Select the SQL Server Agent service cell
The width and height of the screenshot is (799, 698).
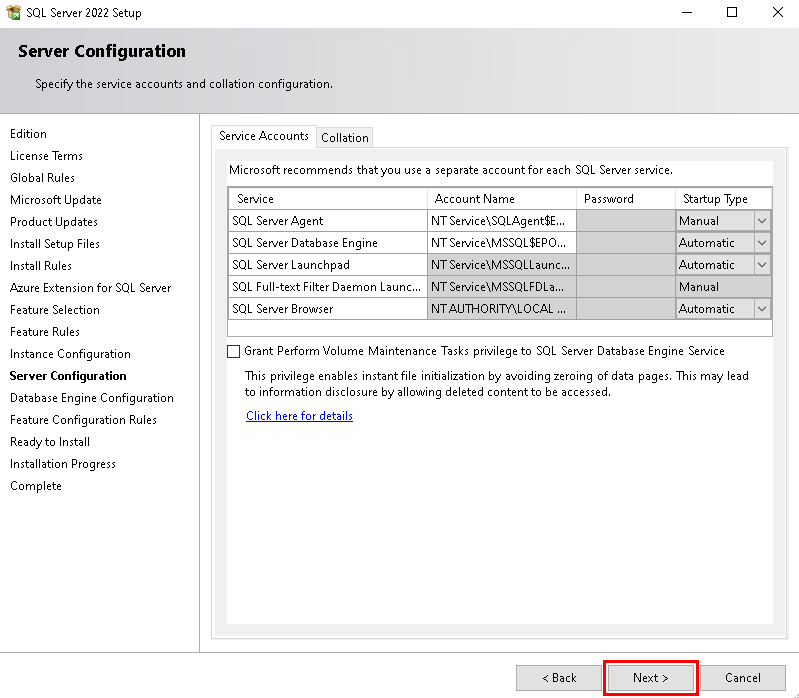pos(328,221)
